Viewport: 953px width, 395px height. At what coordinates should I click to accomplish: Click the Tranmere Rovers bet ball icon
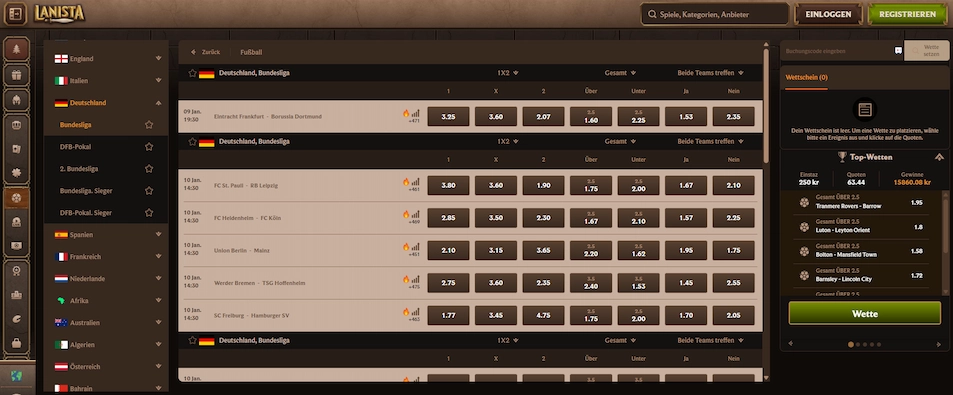[x=804, y=202]
